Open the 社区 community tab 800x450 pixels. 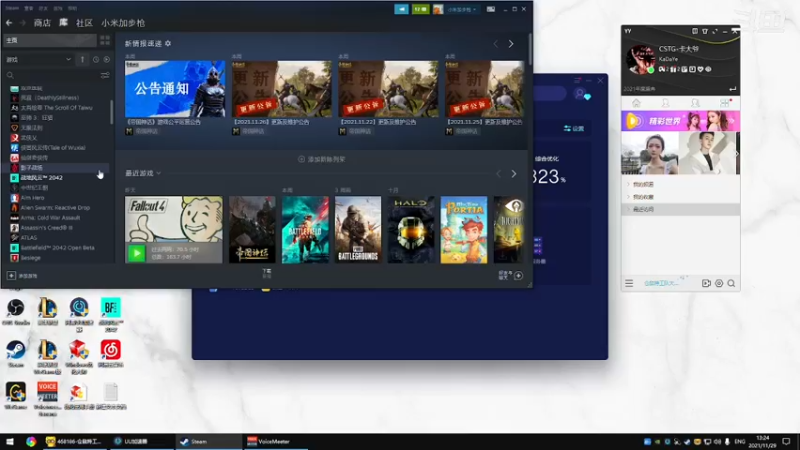tap(84, 23)
